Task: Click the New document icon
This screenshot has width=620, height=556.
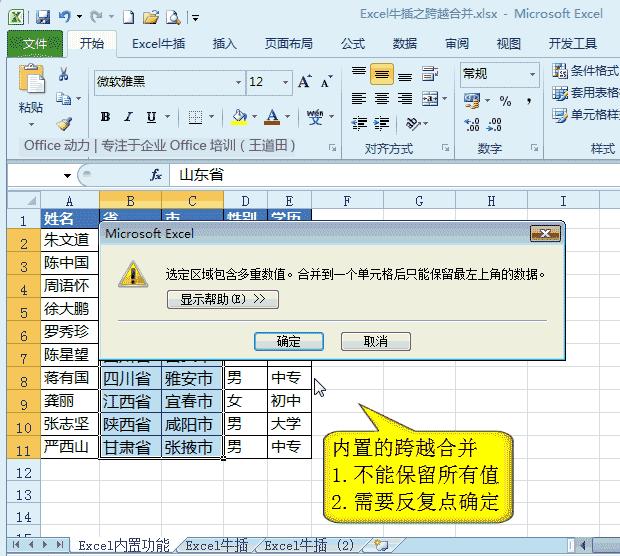Action: pyautogui.click(x=129, y=17)
